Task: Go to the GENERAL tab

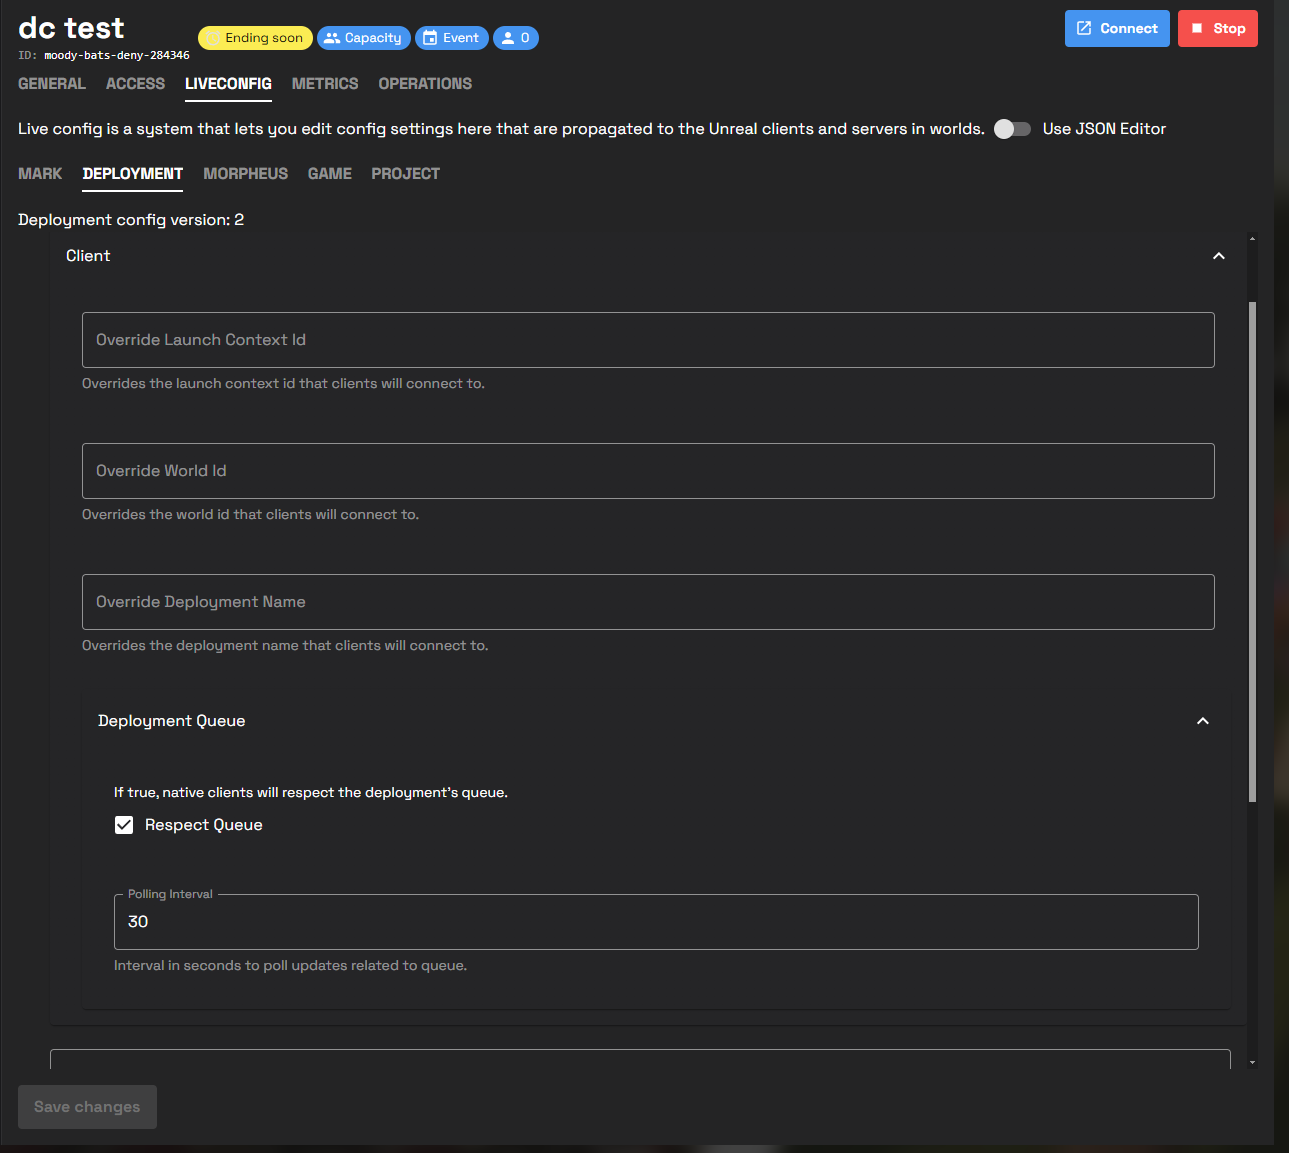Action: tap(52, 84)
